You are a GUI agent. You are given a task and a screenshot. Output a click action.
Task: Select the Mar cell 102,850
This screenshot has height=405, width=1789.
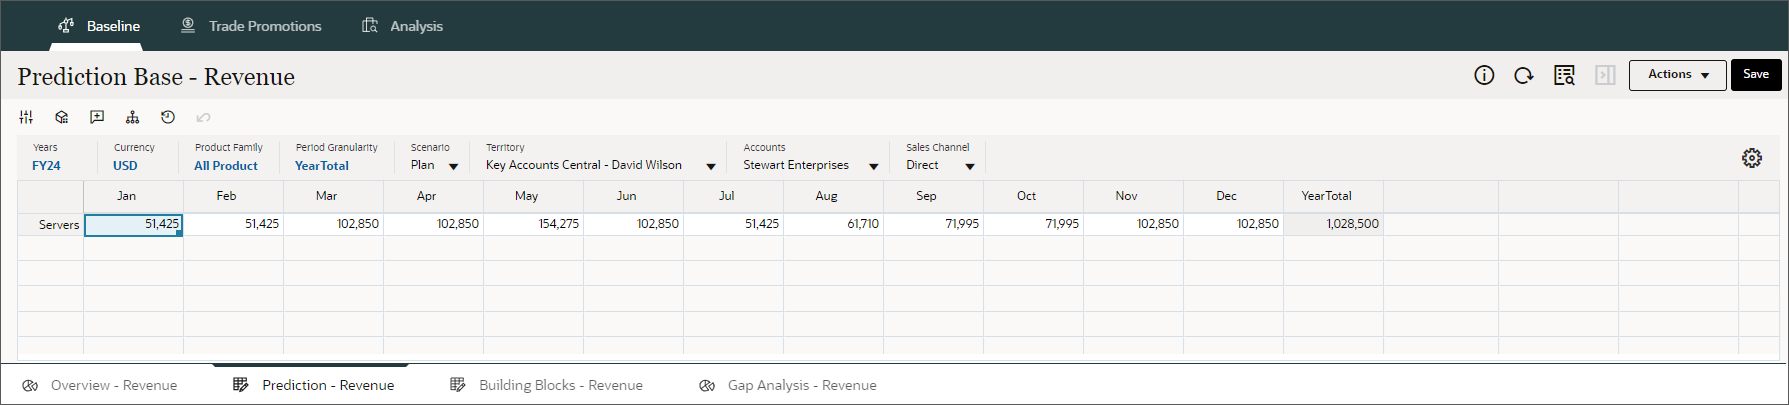[x=333, y=224]
